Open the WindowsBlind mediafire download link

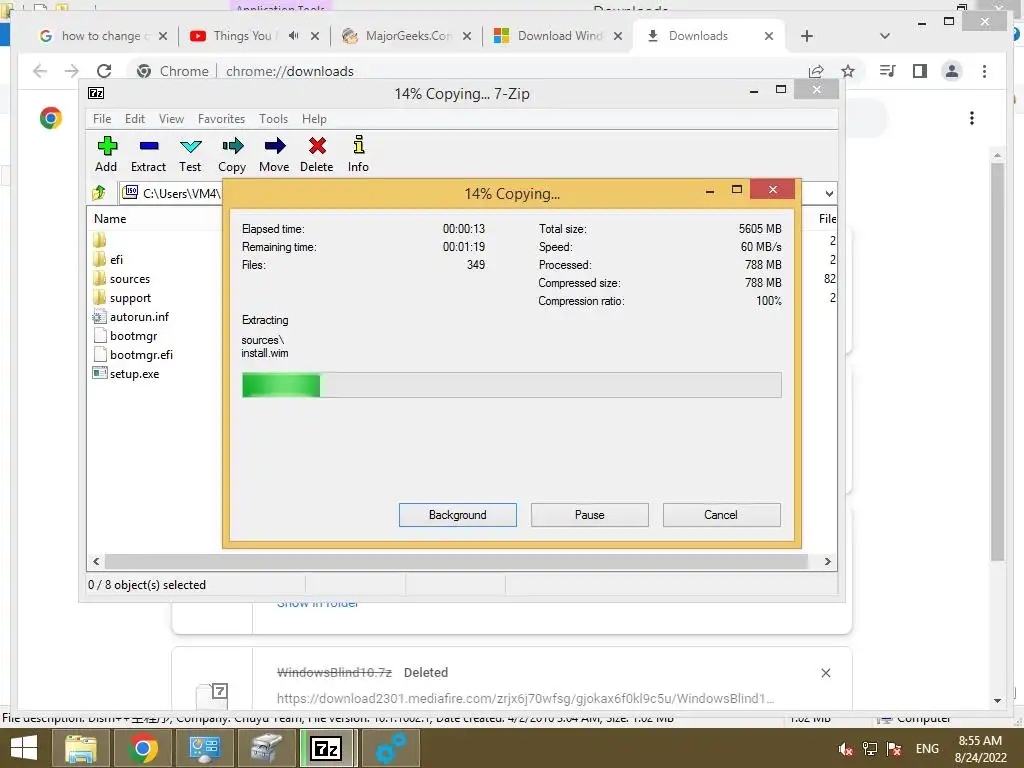[525, 698]
